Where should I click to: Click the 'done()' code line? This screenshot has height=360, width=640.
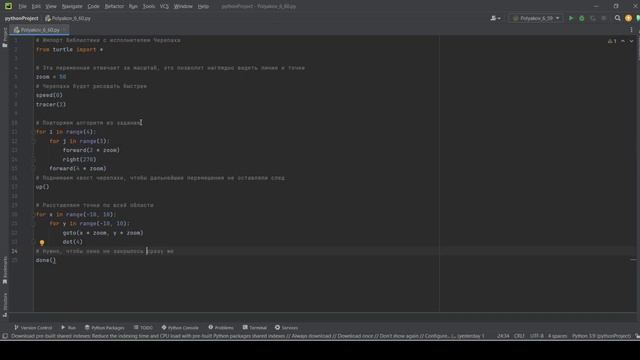click(x=45, y=260)
